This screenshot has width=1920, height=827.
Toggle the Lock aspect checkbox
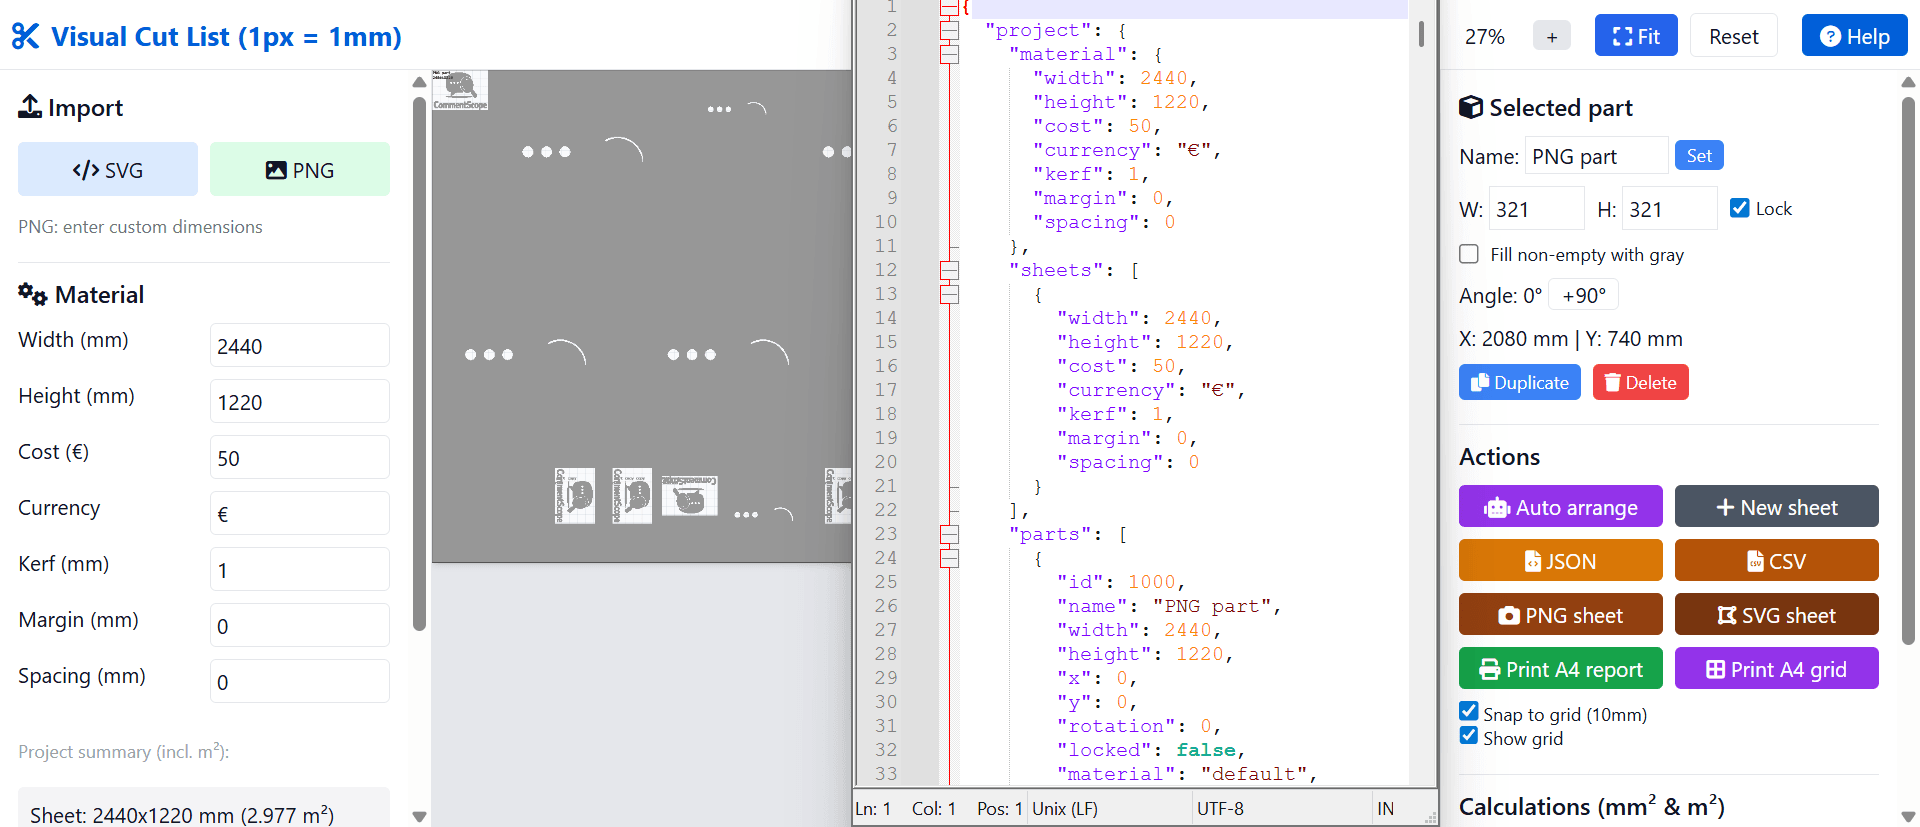coord(1740,207)
